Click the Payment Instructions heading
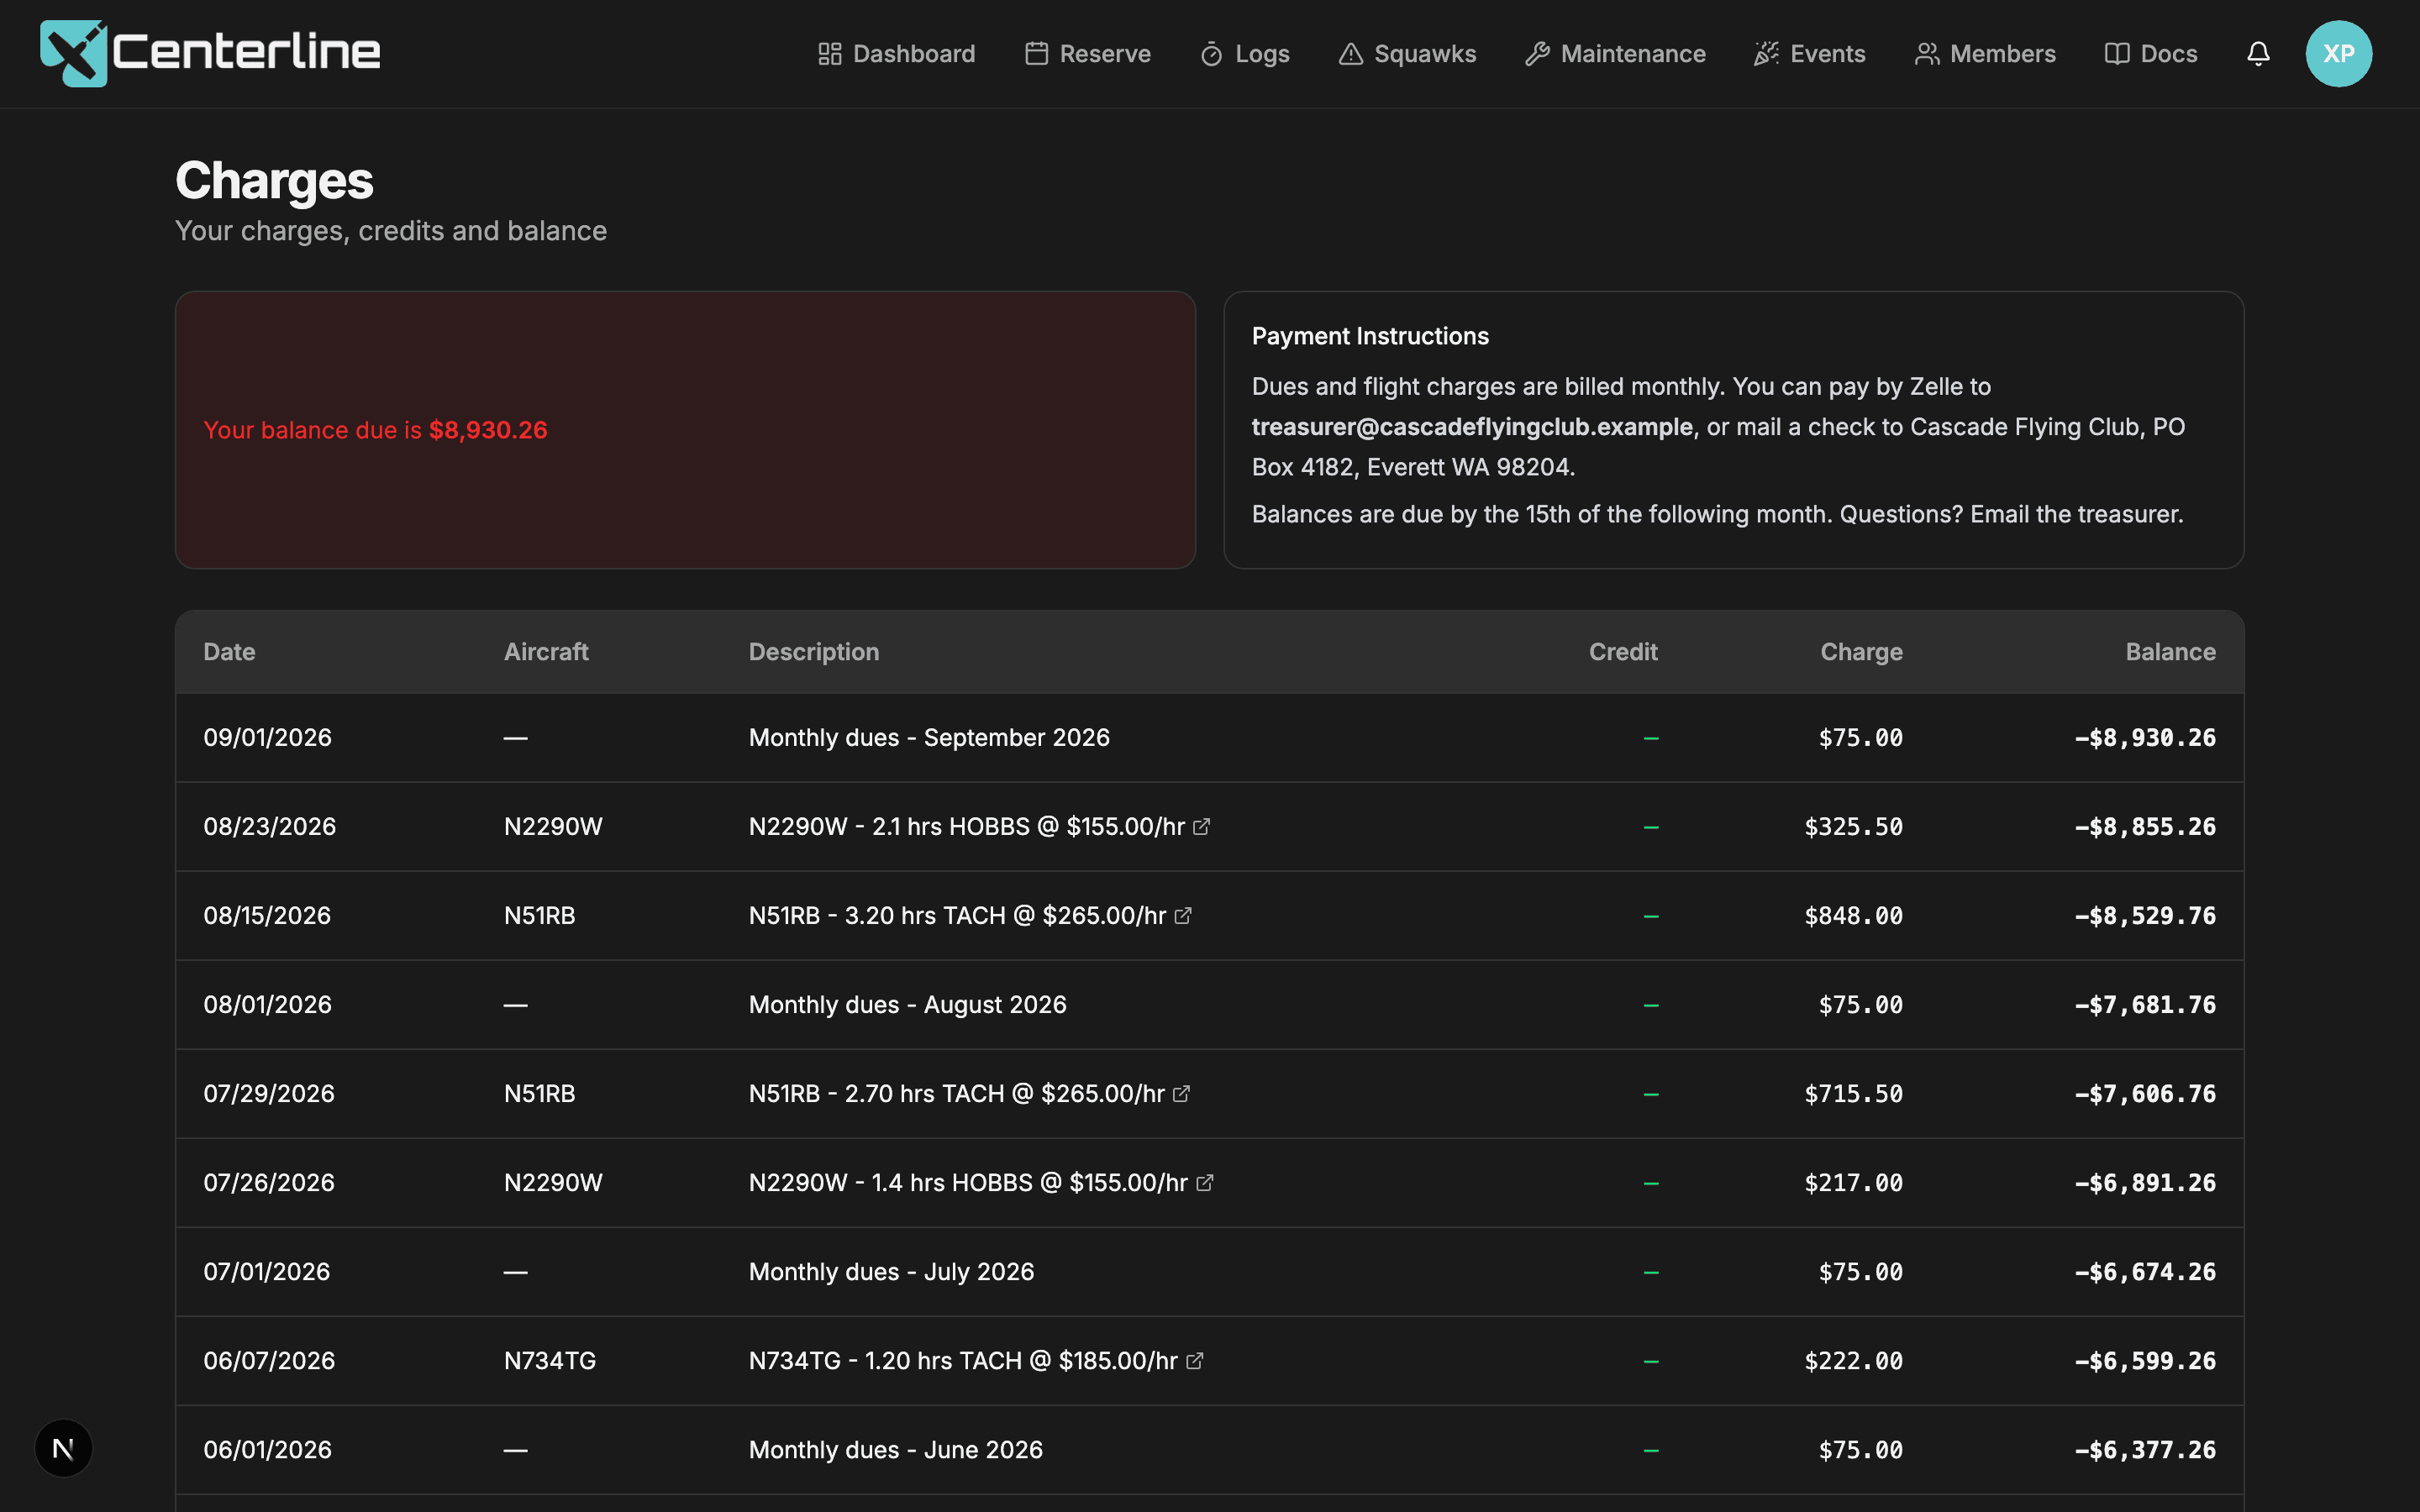Screen dimensions: 2420x1512 pos(1370,336)
